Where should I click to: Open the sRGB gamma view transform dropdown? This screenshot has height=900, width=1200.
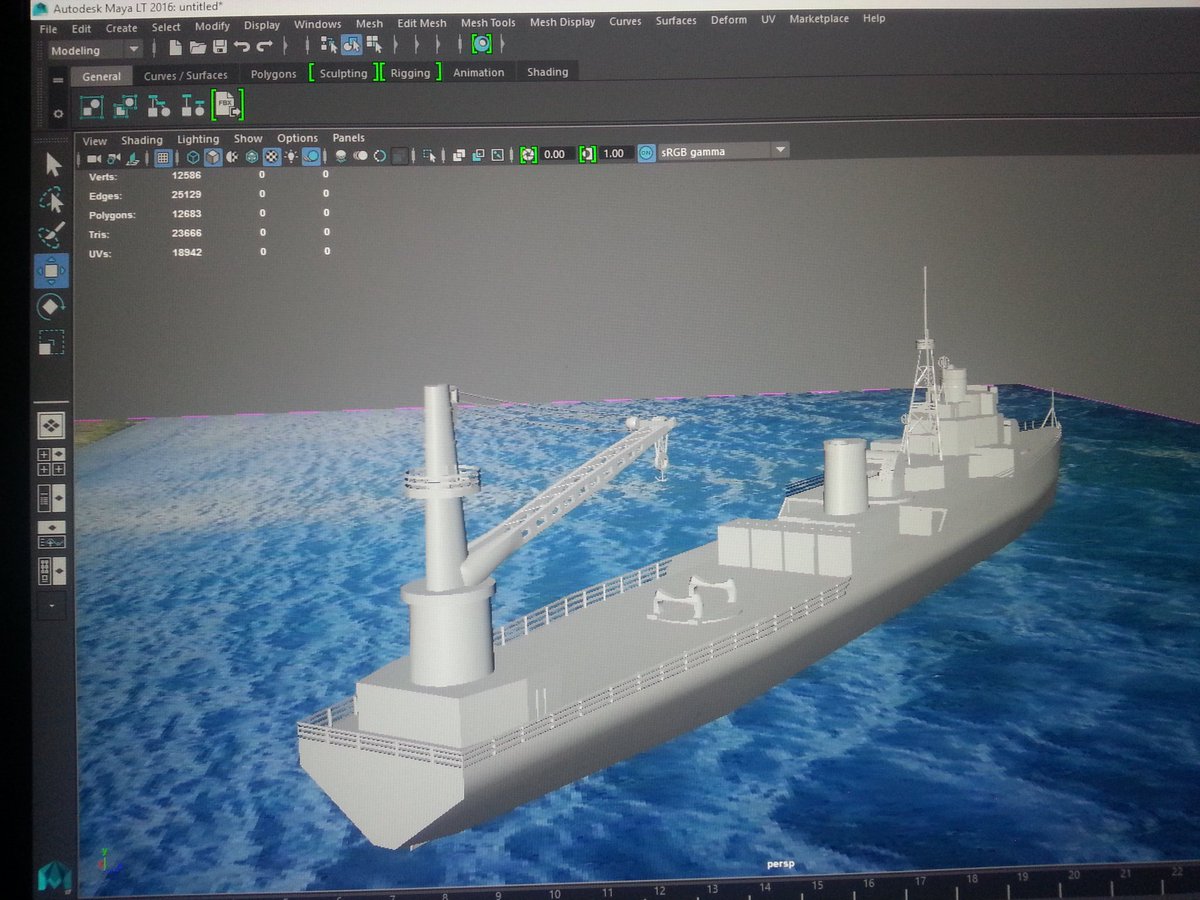pos(723,151)
